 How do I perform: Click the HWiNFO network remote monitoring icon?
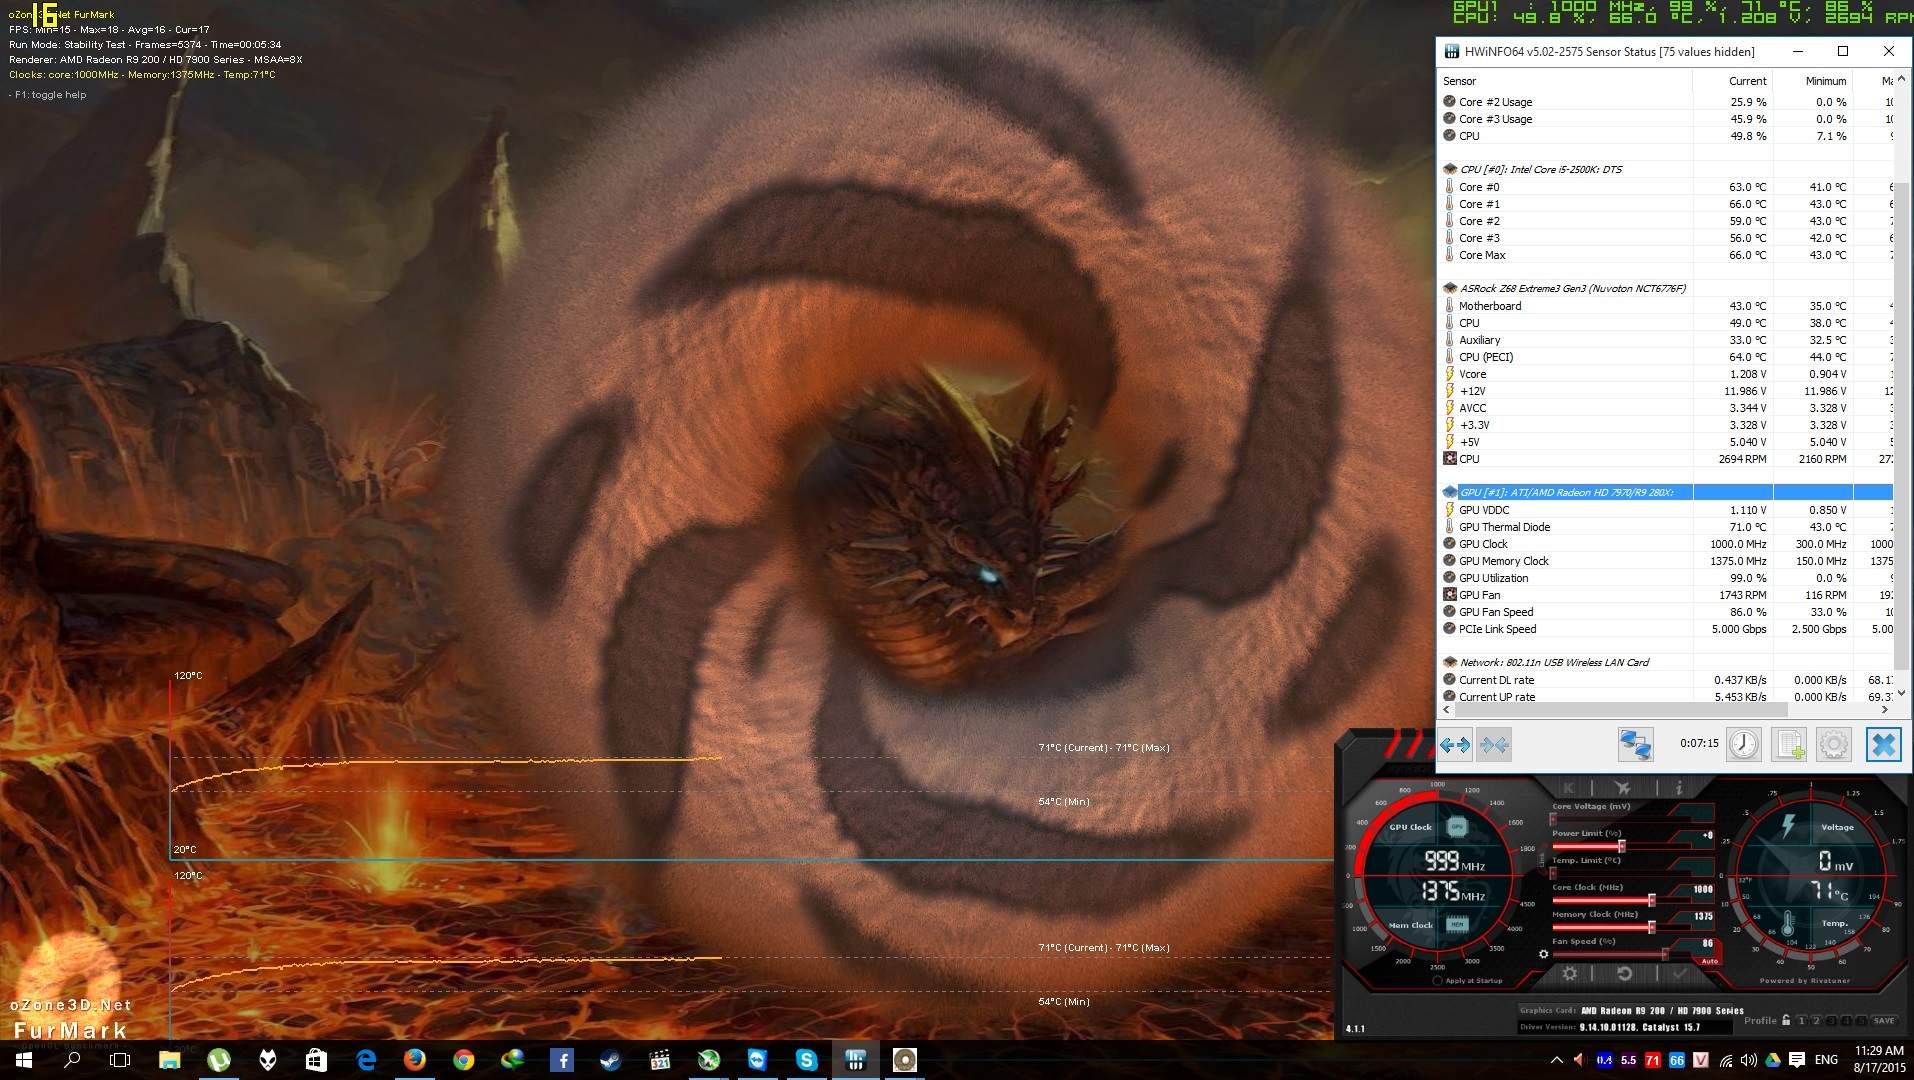(1635, 745)
